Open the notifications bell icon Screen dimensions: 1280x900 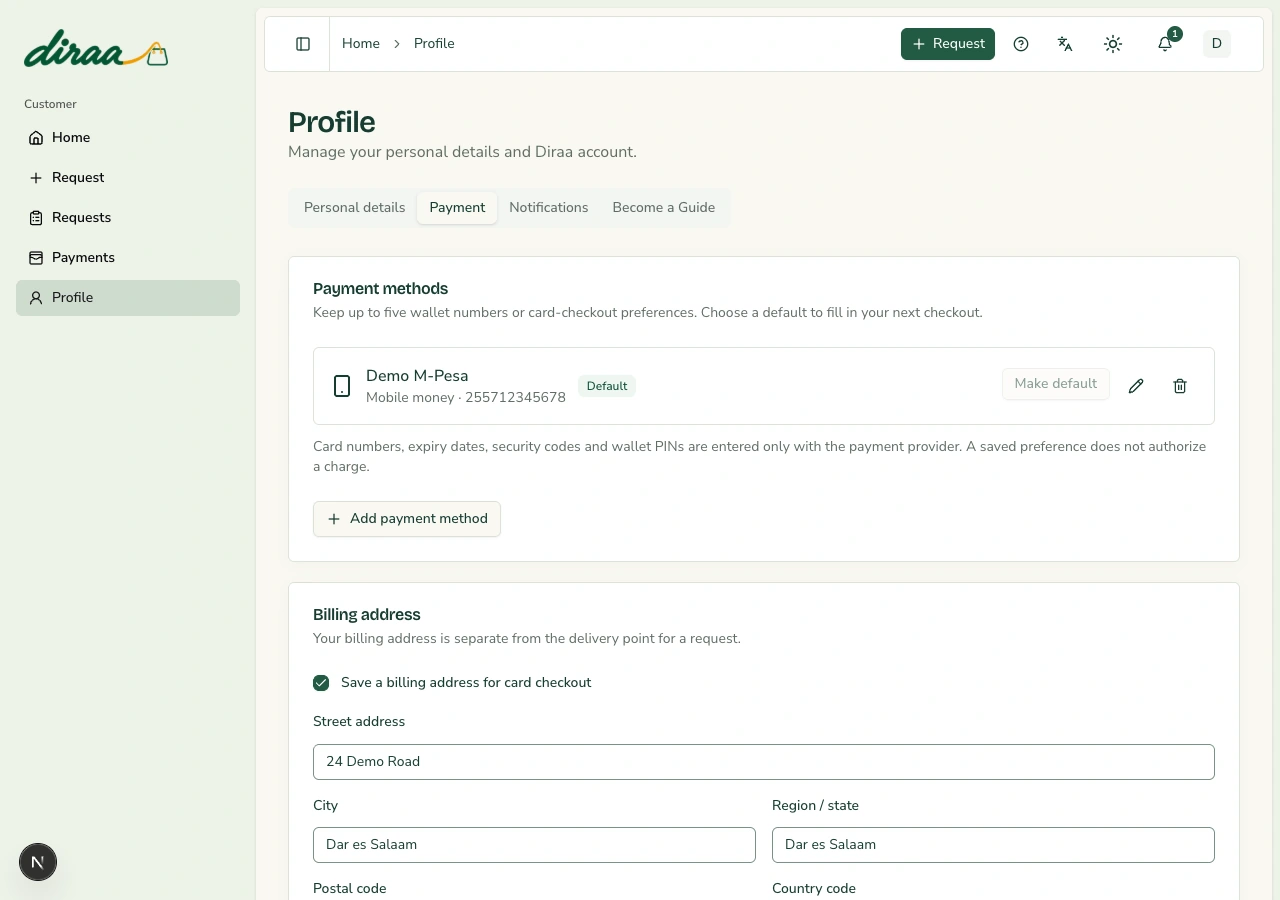1165,44
